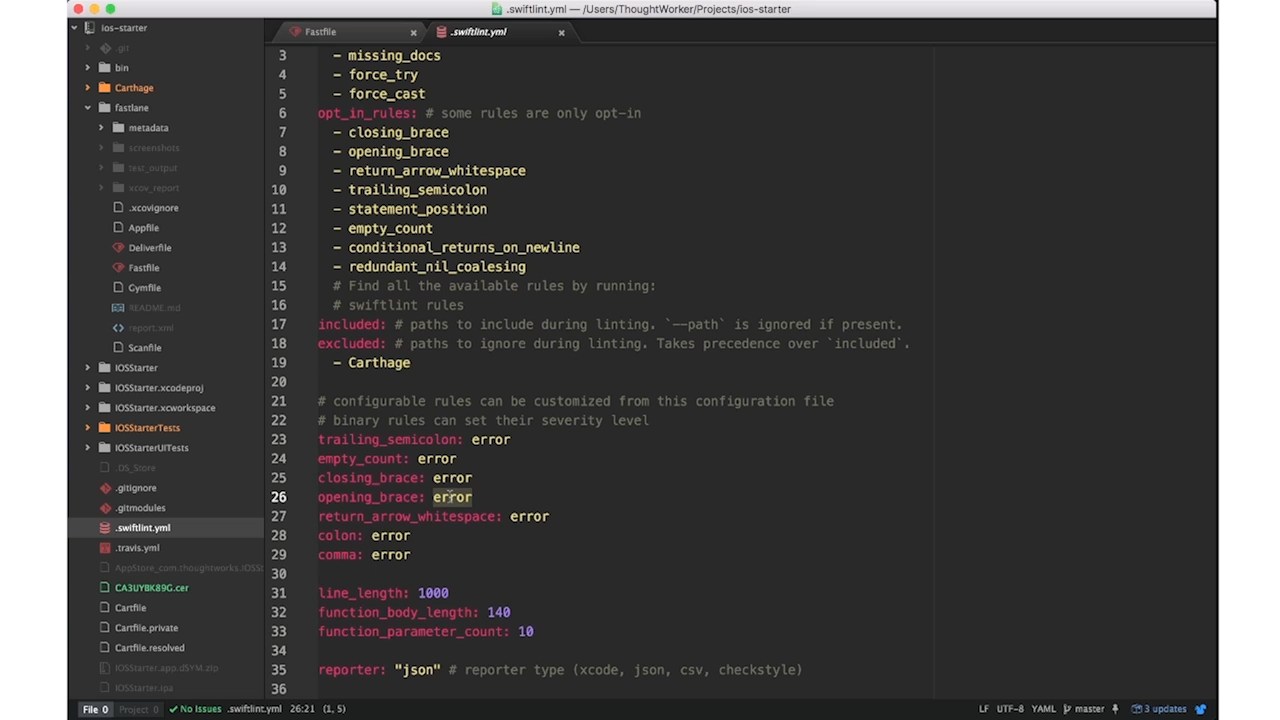This screenshot has height=720, width=1280.
Task: Click the Carthage entry under excluded
Action: coord(379,363)
